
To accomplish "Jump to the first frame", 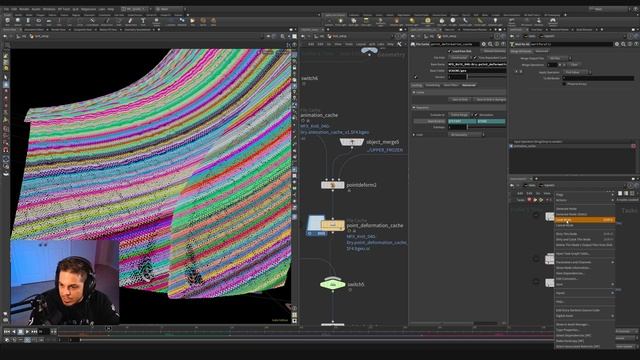I will 7,332.
